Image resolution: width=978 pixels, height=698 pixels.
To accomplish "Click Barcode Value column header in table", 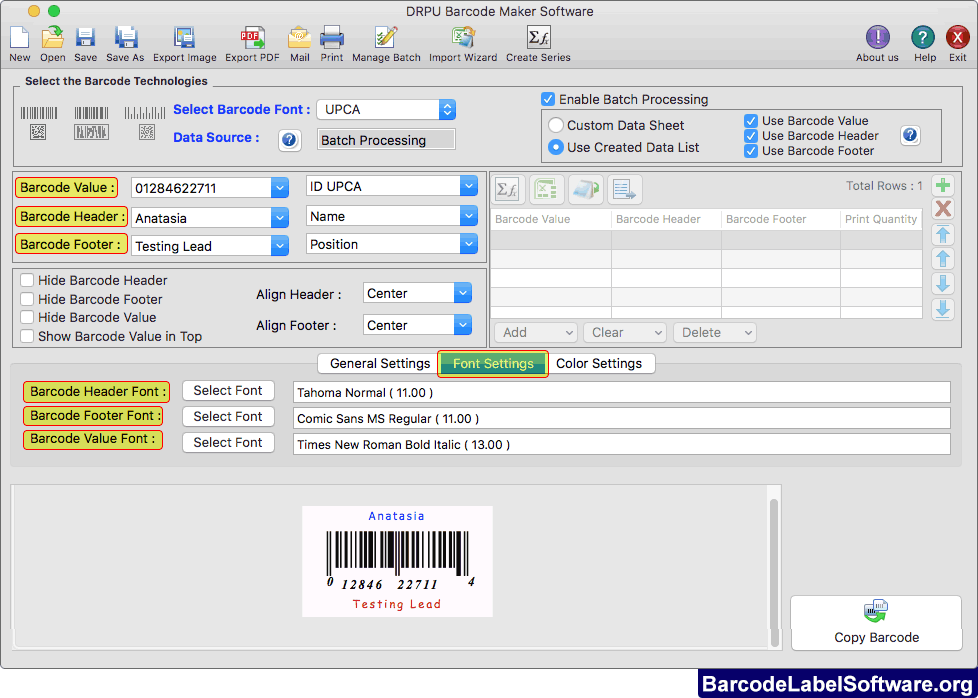I will (x=551, y=219).
